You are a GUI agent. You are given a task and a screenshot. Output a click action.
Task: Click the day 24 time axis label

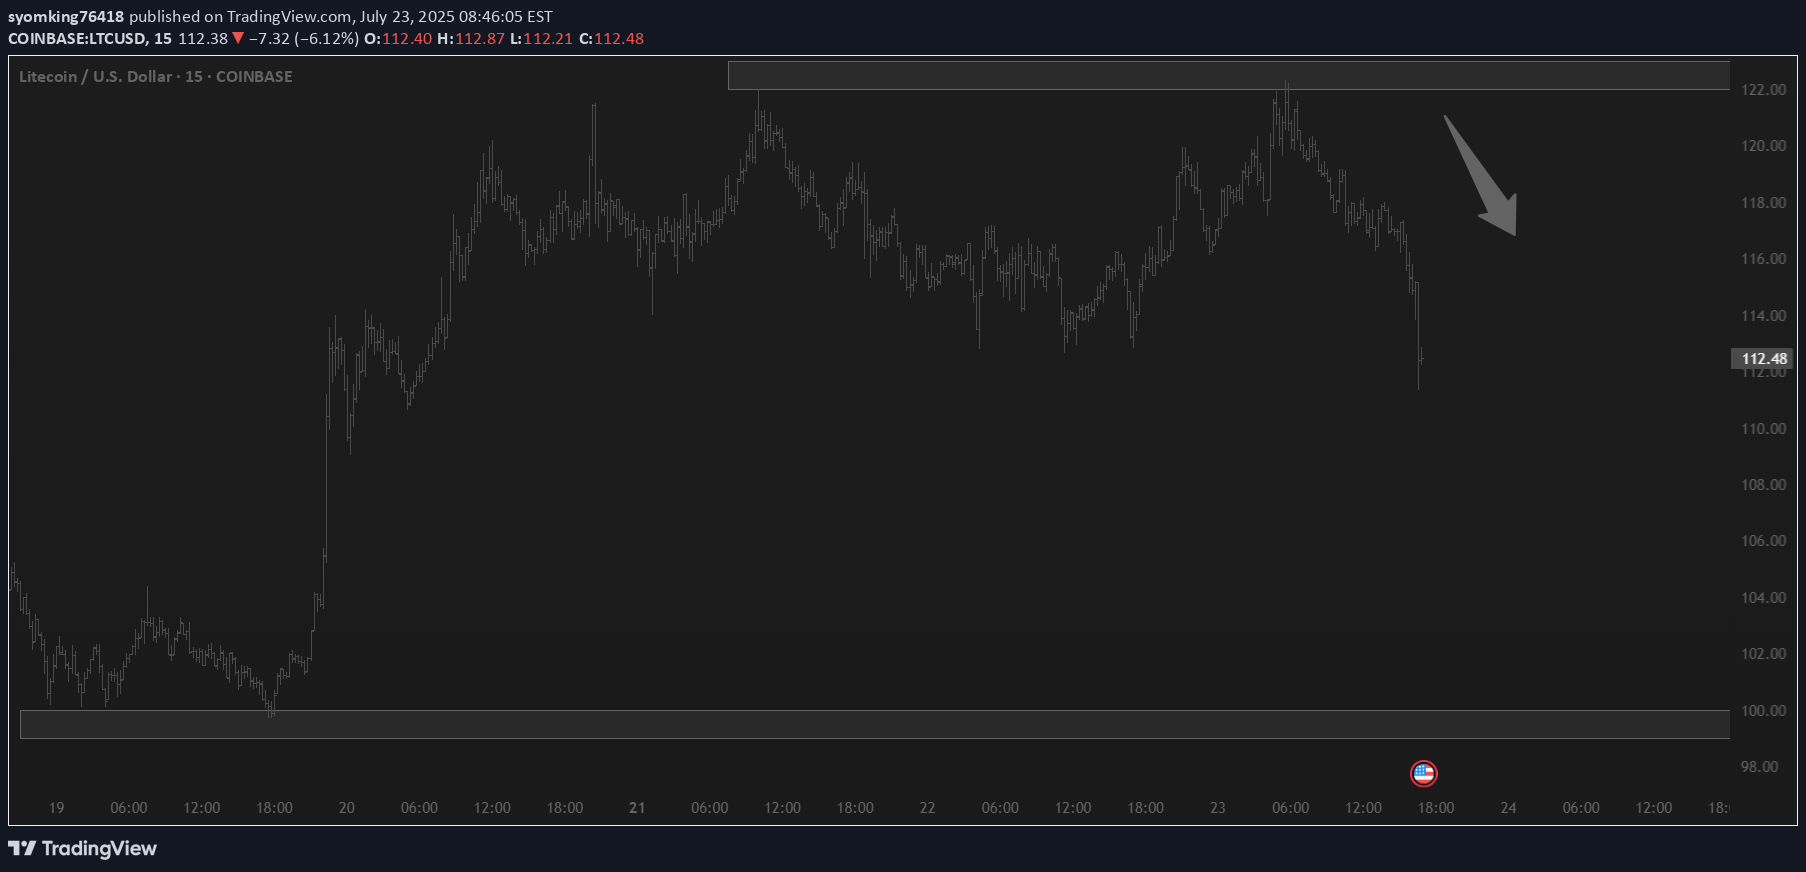point(1508,807)
